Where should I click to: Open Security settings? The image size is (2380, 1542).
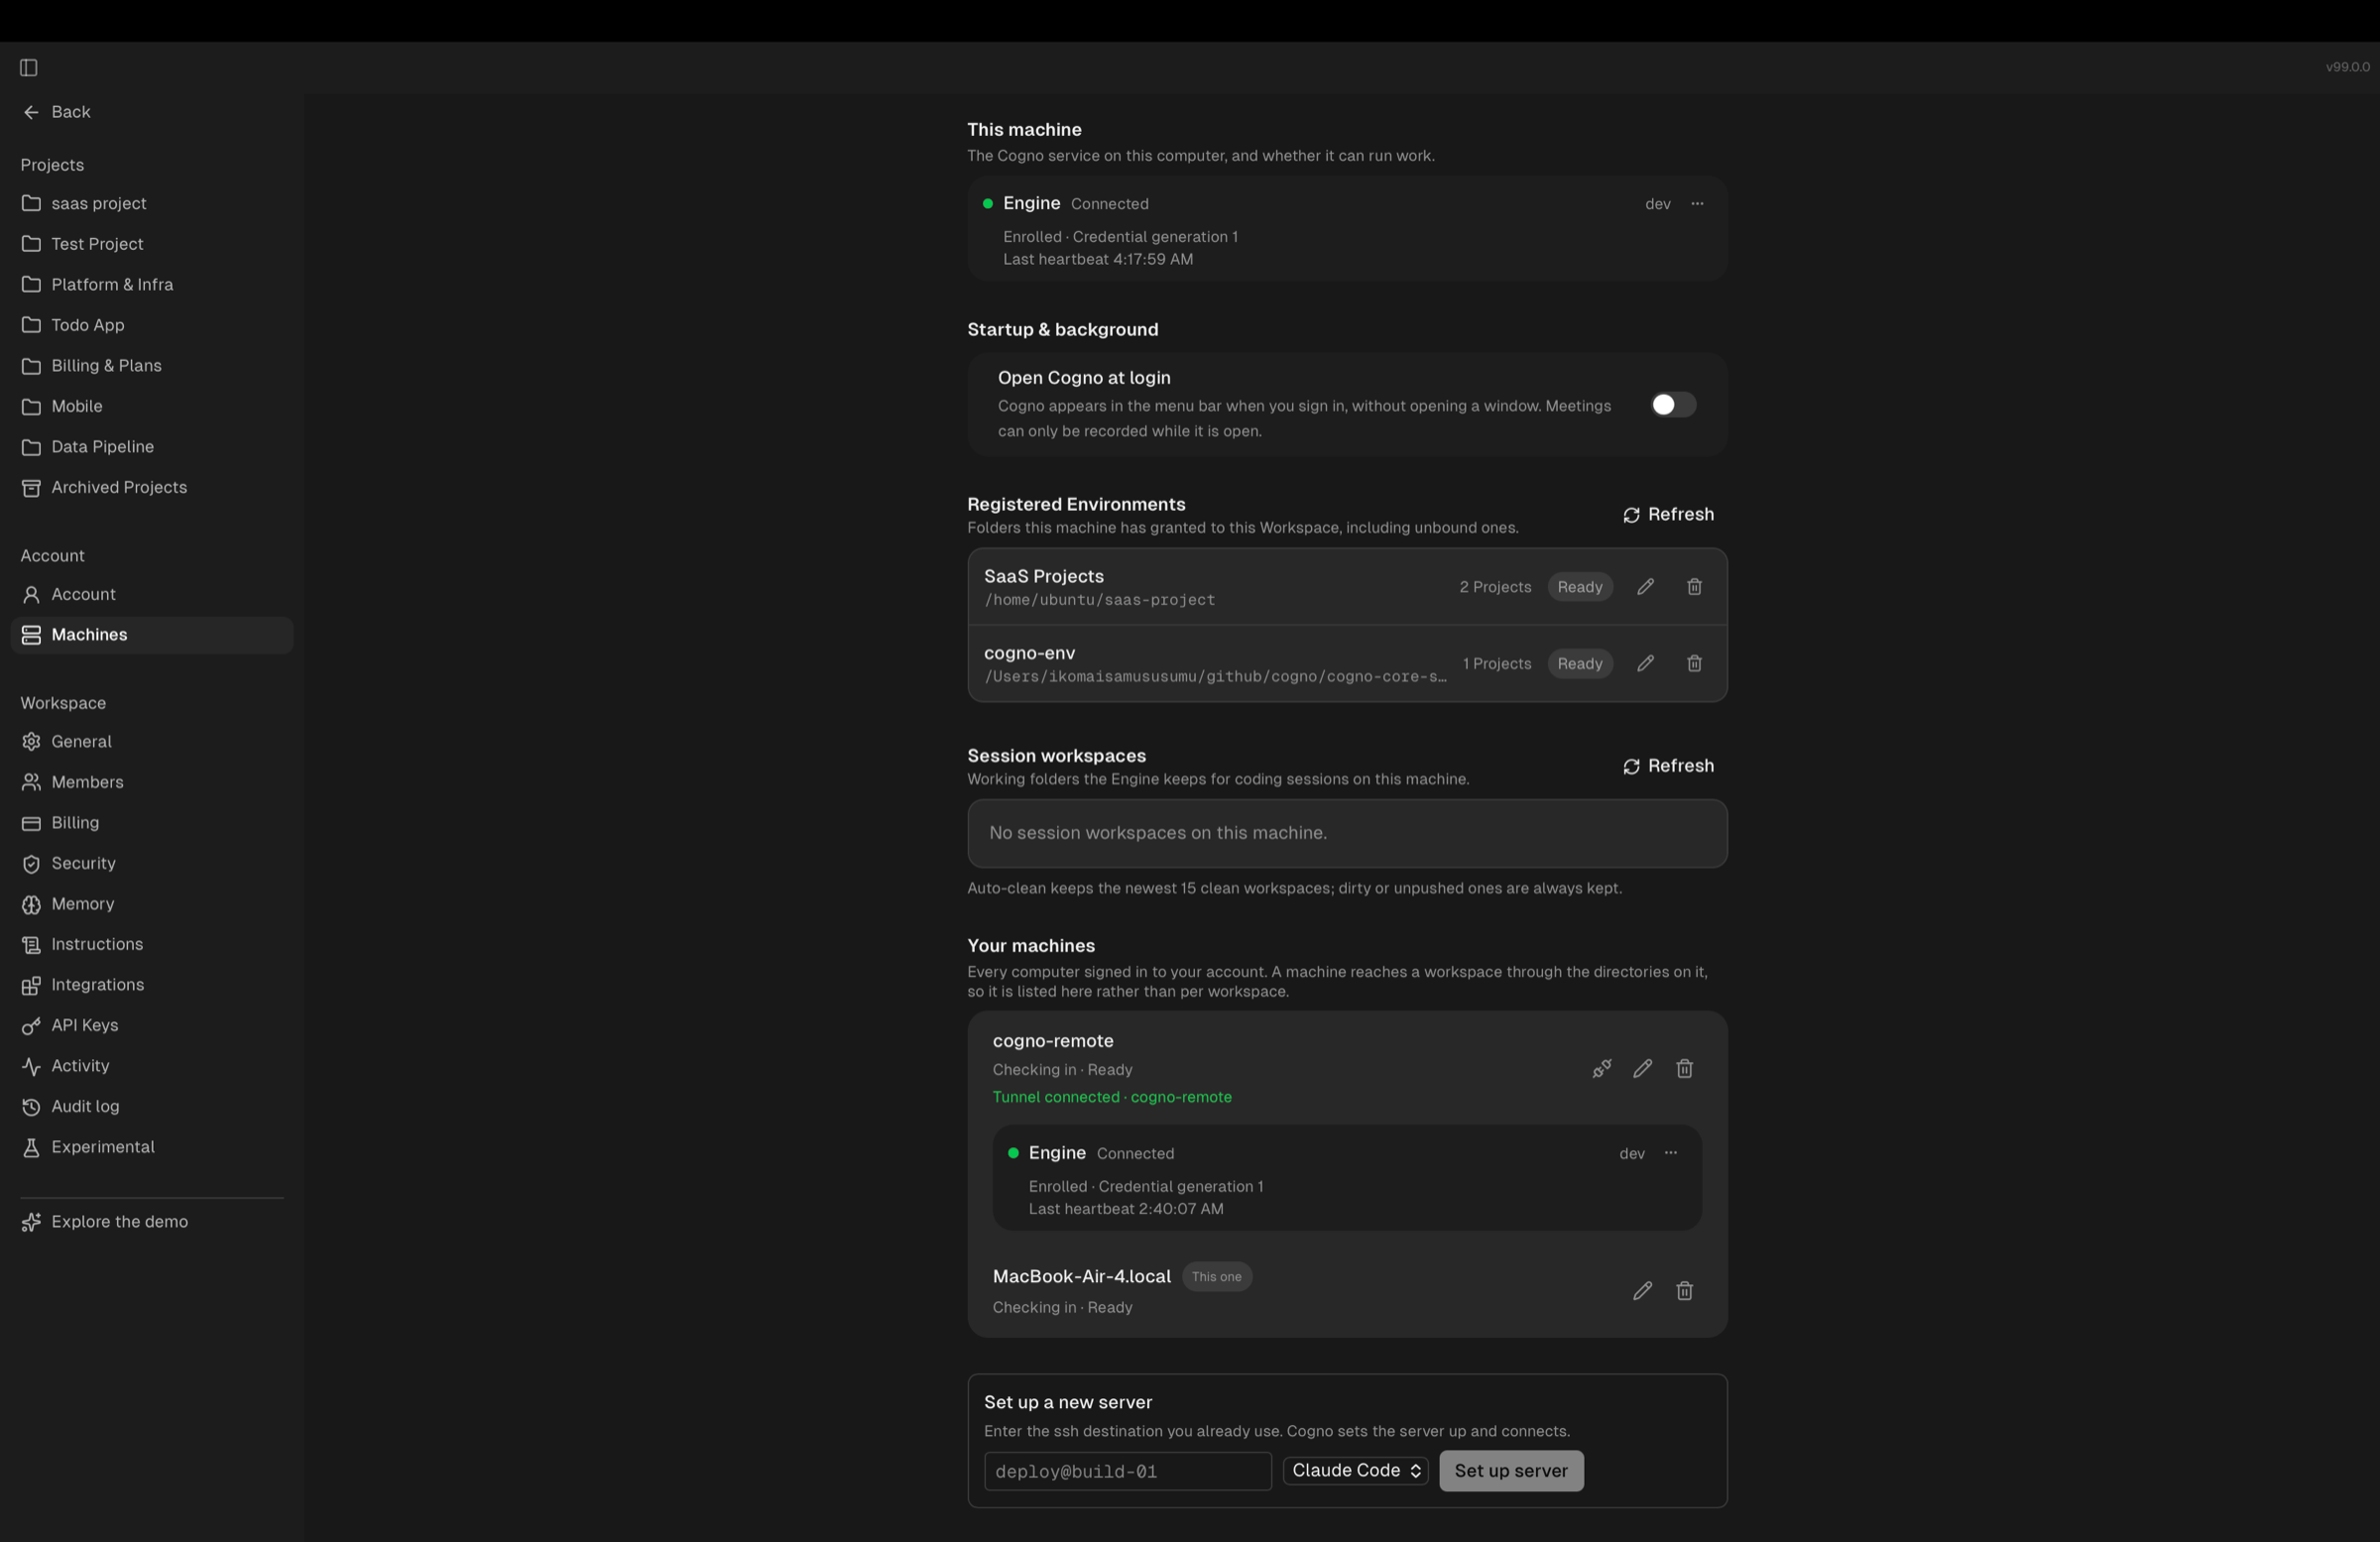152,863
